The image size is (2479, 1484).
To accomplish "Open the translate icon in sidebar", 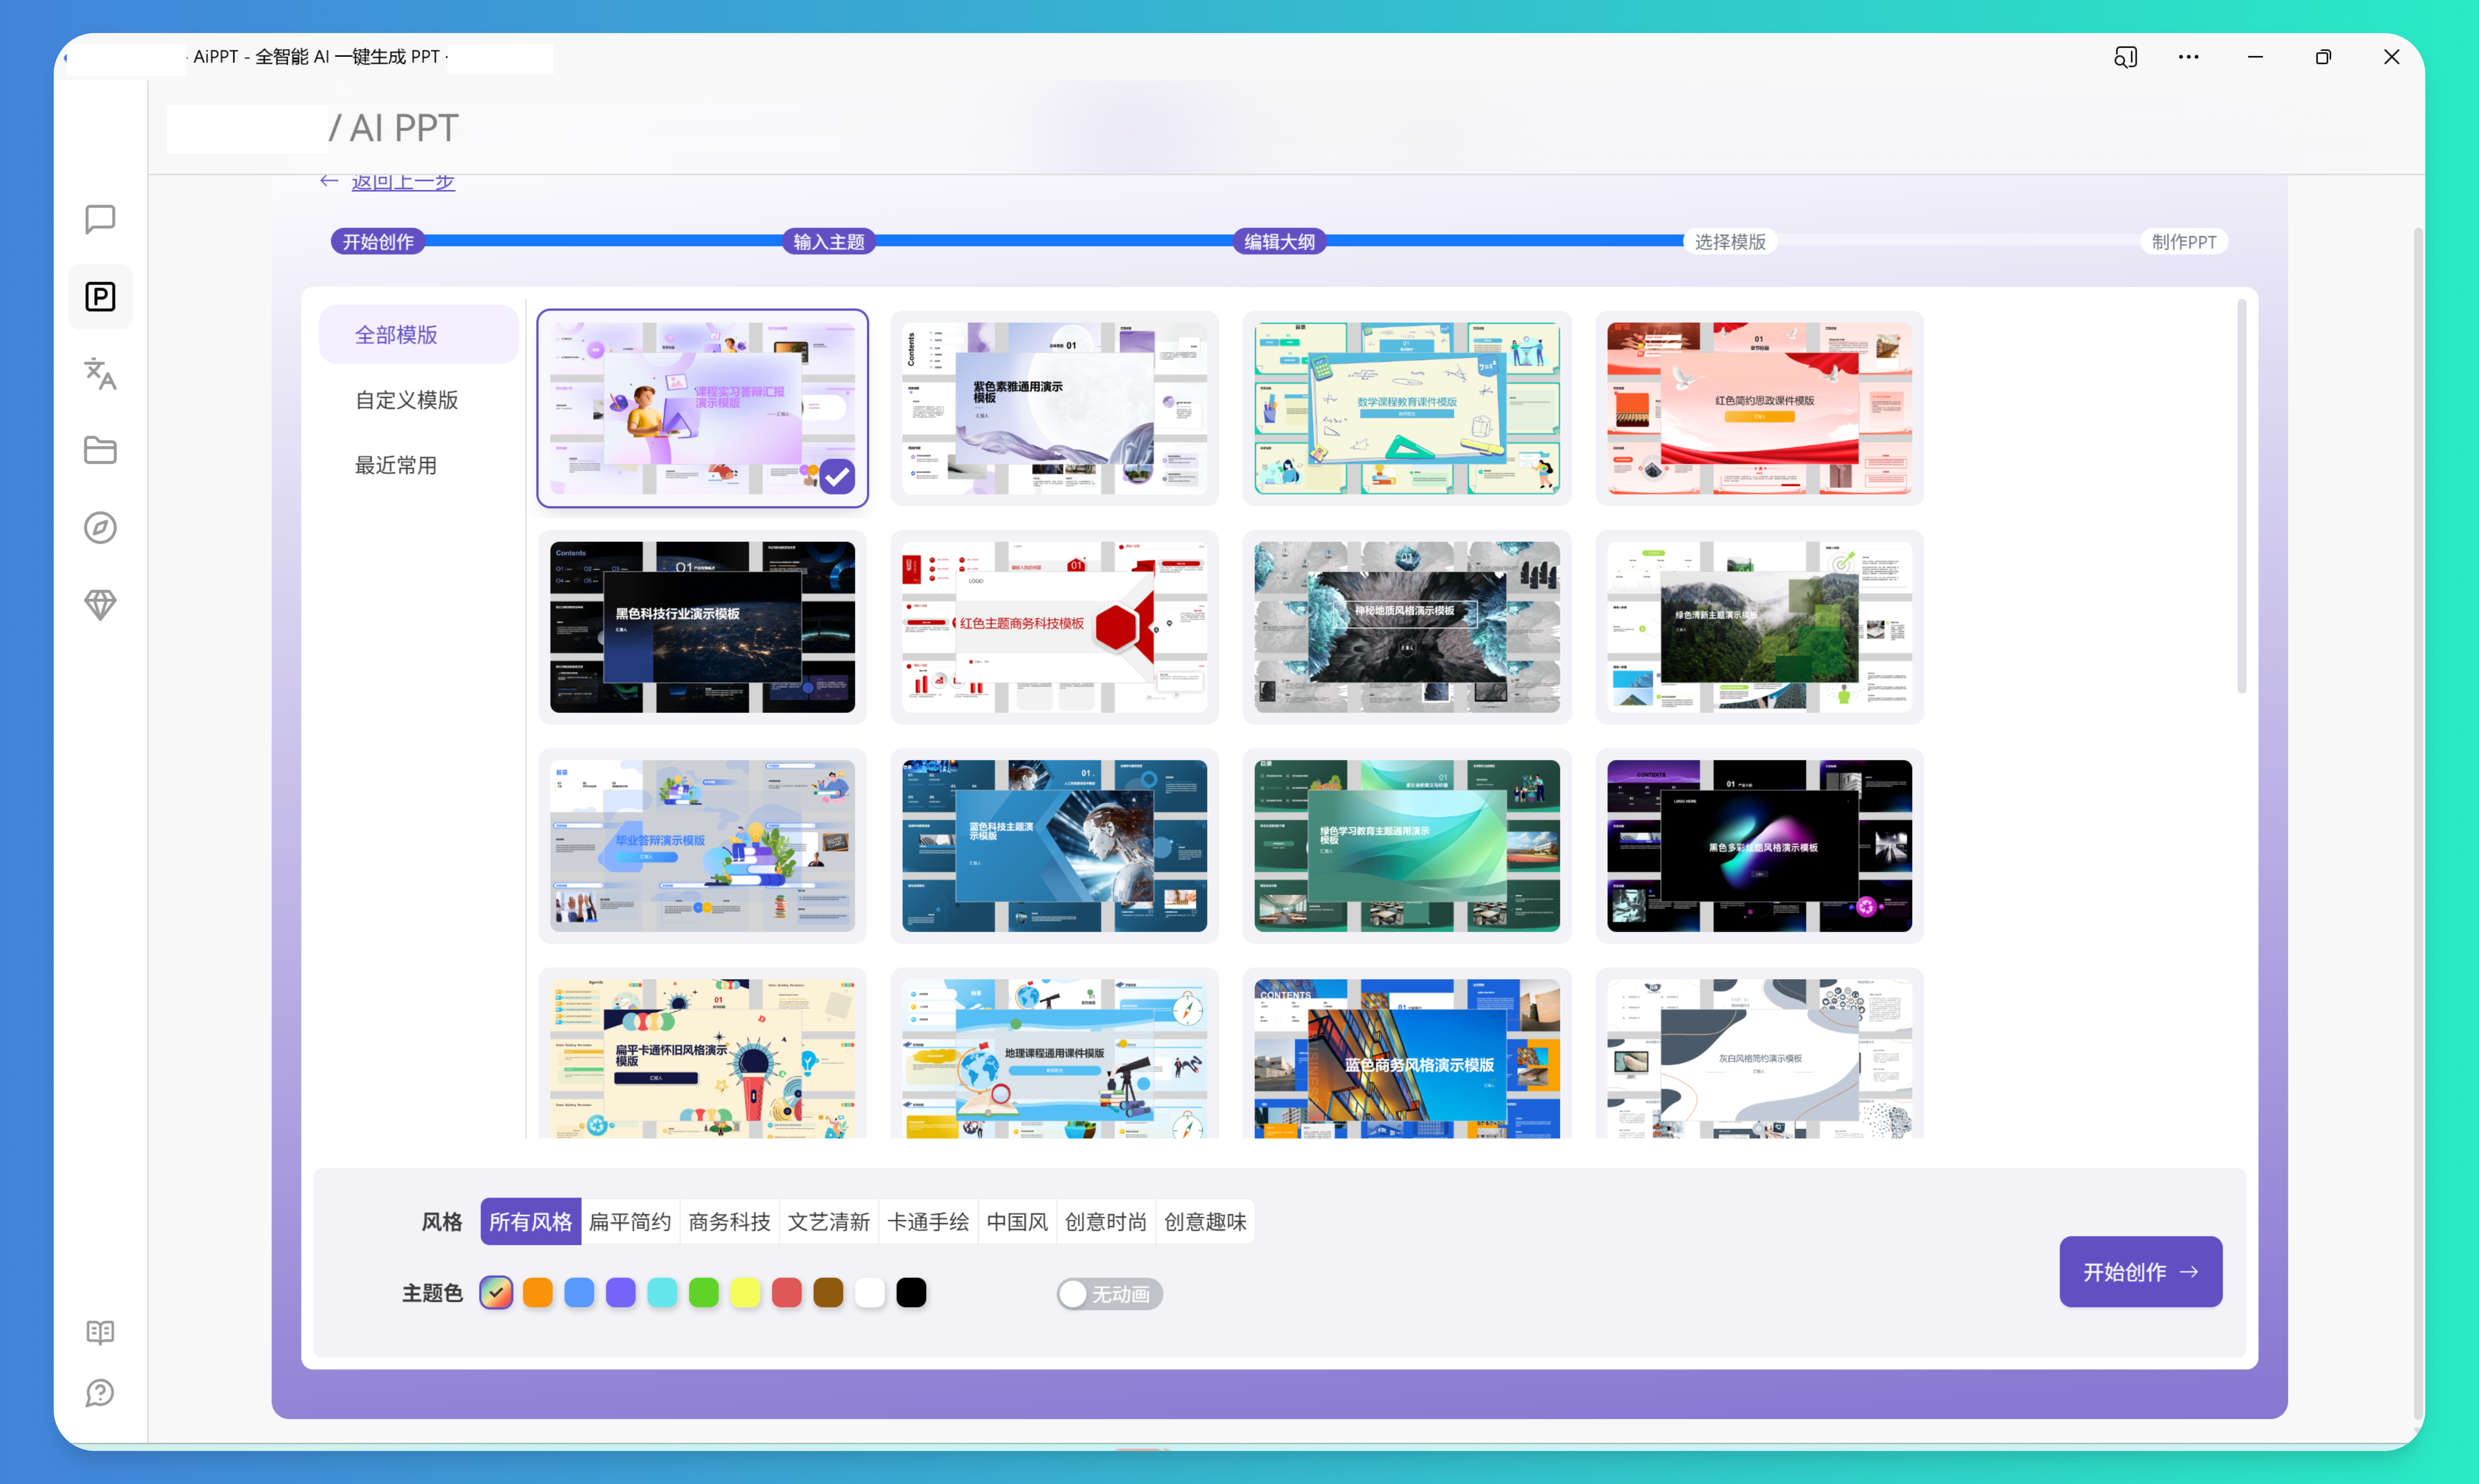I will pyautogui.click(x=100, y=374).
